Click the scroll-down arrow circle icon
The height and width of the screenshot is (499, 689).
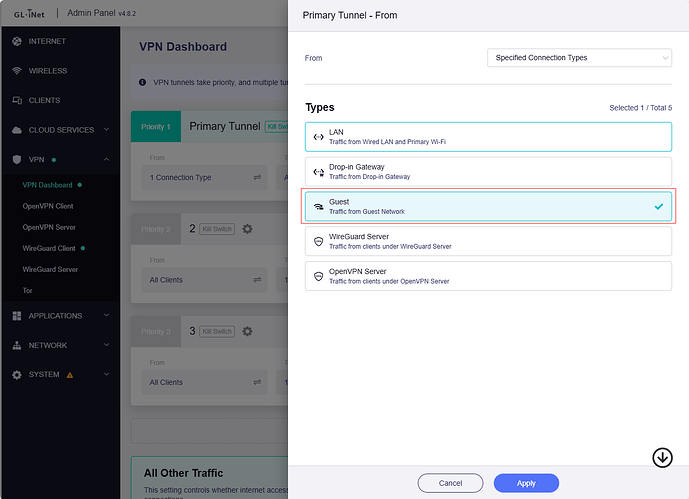662,457
